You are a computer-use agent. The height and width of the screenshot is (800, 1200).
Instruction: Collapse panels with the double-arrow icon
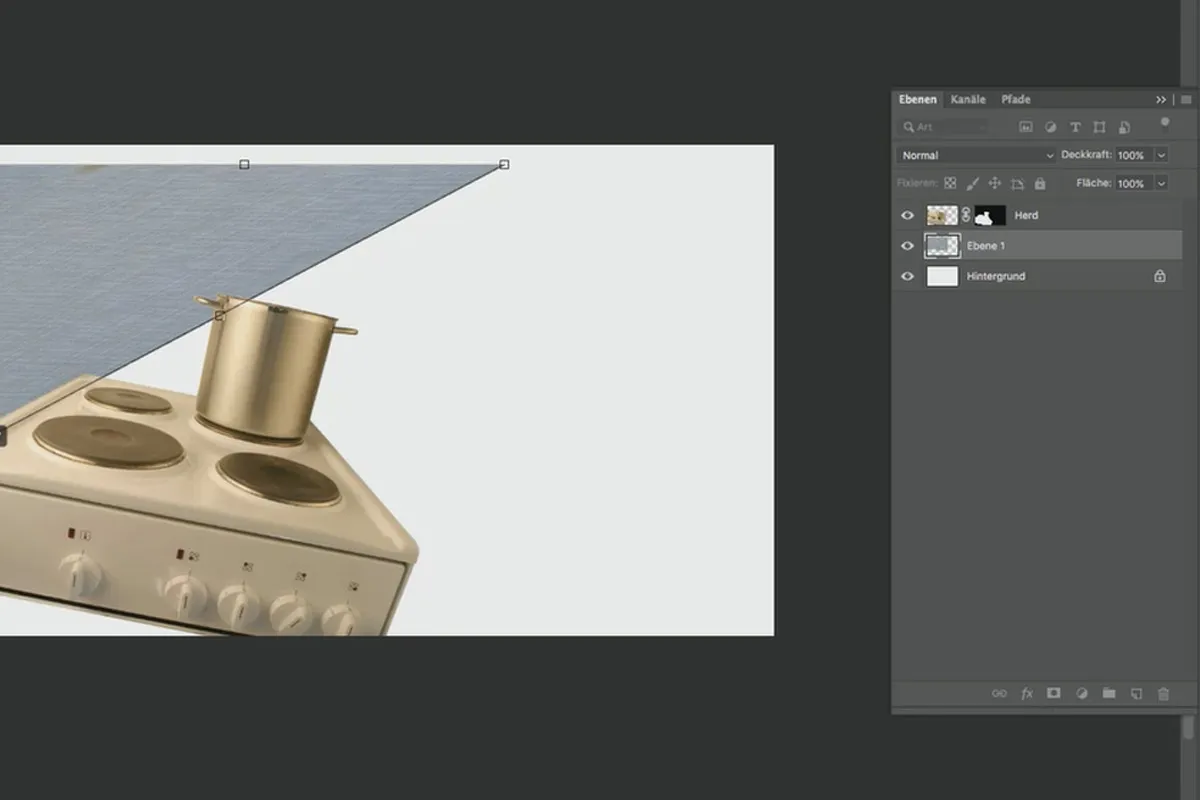(1161, 99)
